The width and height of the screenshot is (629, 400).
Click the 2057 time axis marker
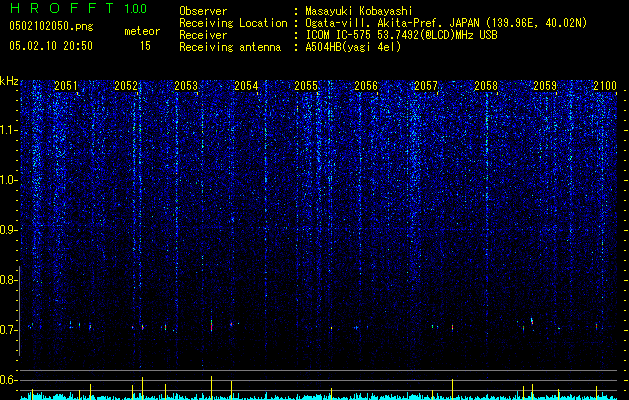tap(426, 86)
